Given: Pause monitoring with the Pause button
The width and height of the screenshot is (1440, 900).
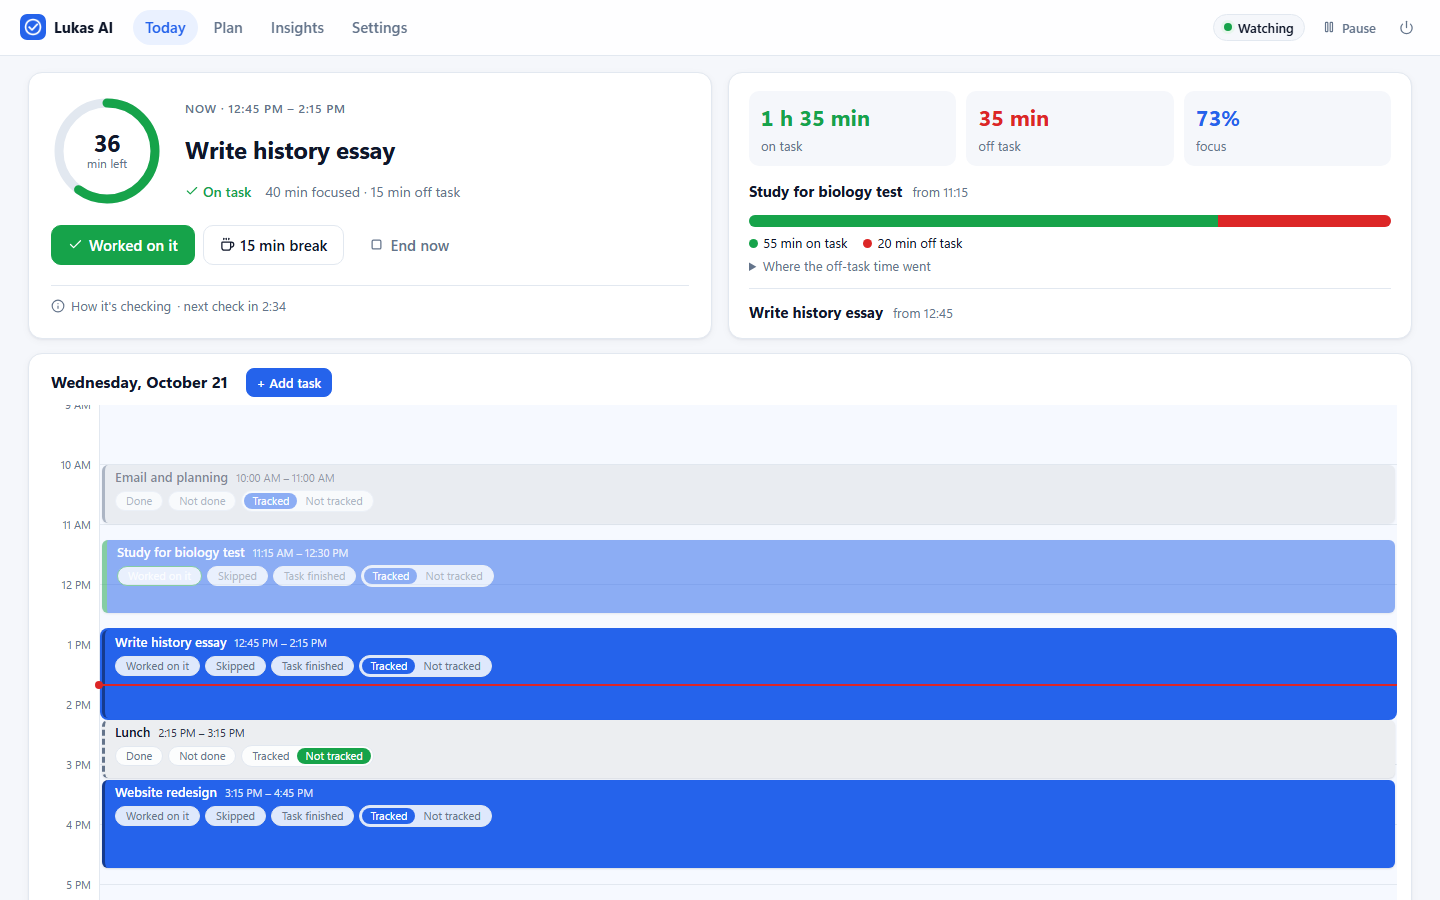Looking at the screenshot, I should click(1350, 28).
